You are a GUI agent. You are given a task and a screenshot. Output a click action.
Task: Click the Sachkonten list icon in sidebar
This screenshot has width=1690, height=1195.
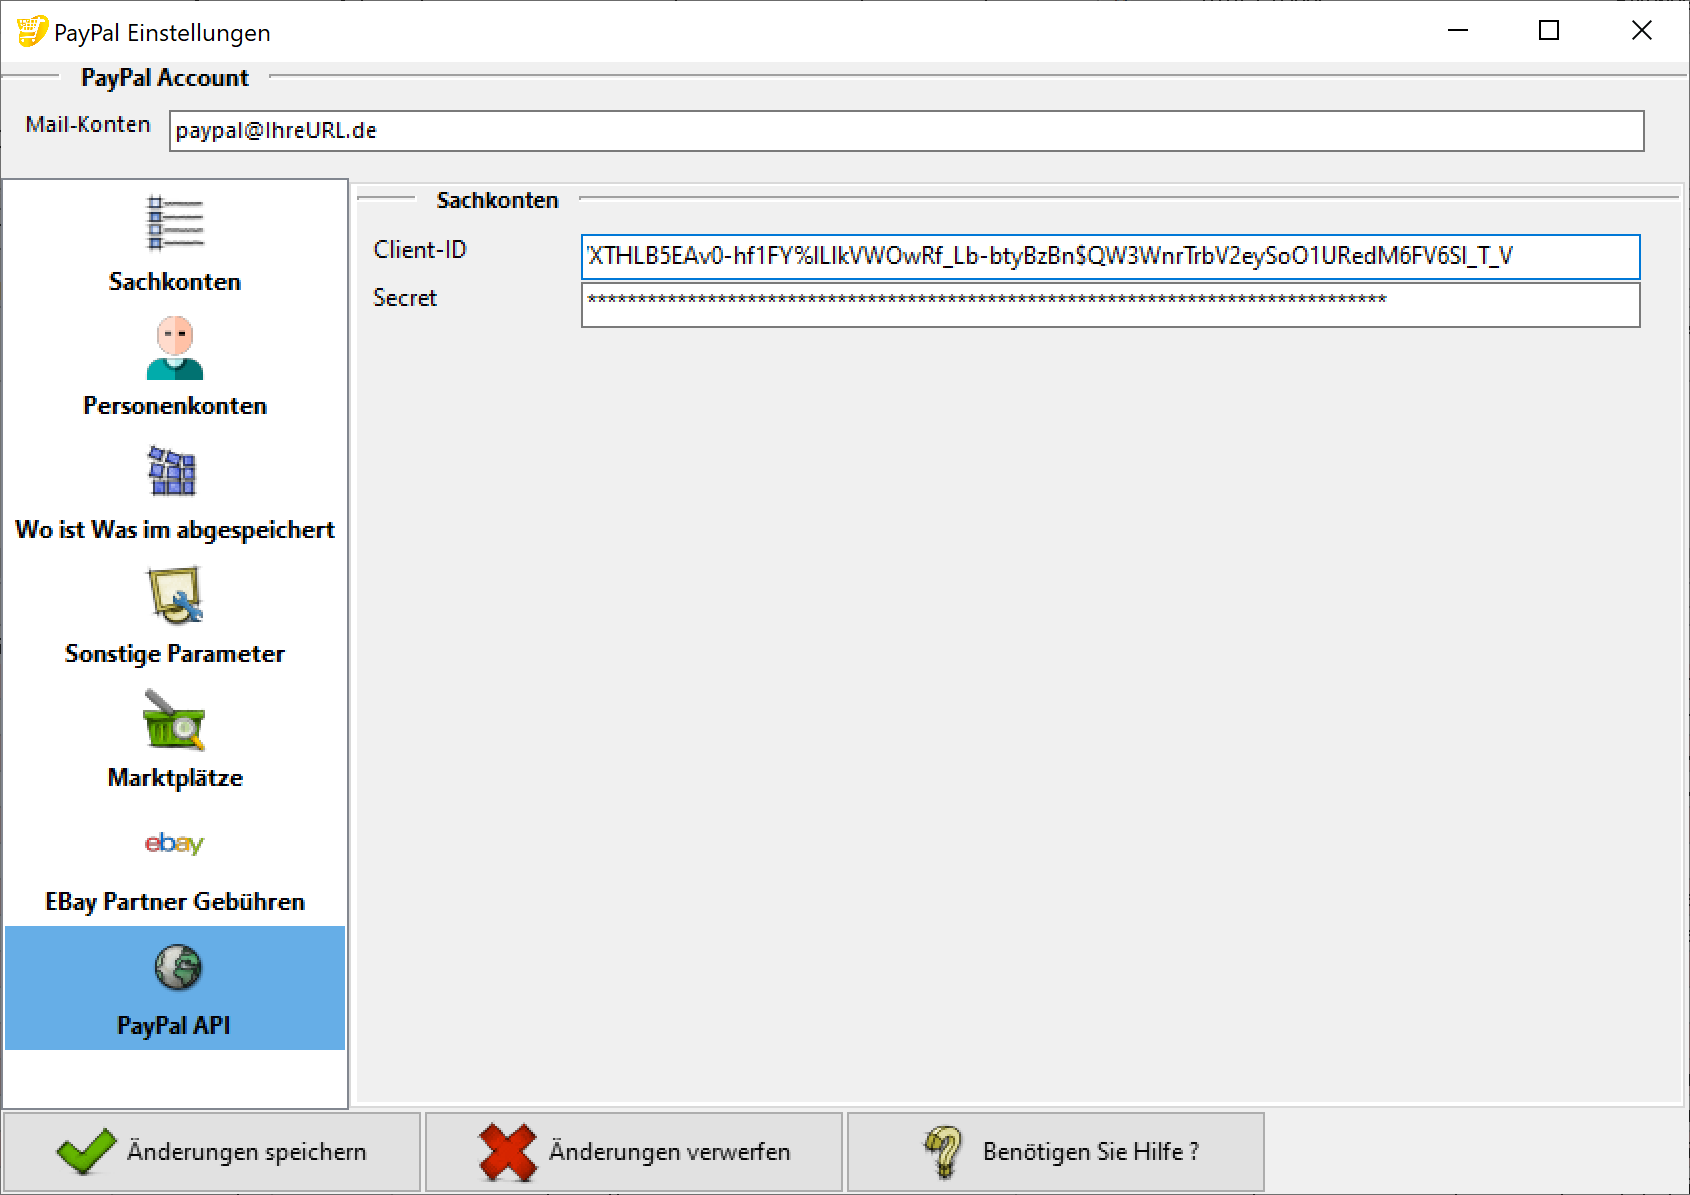point(175,223)
